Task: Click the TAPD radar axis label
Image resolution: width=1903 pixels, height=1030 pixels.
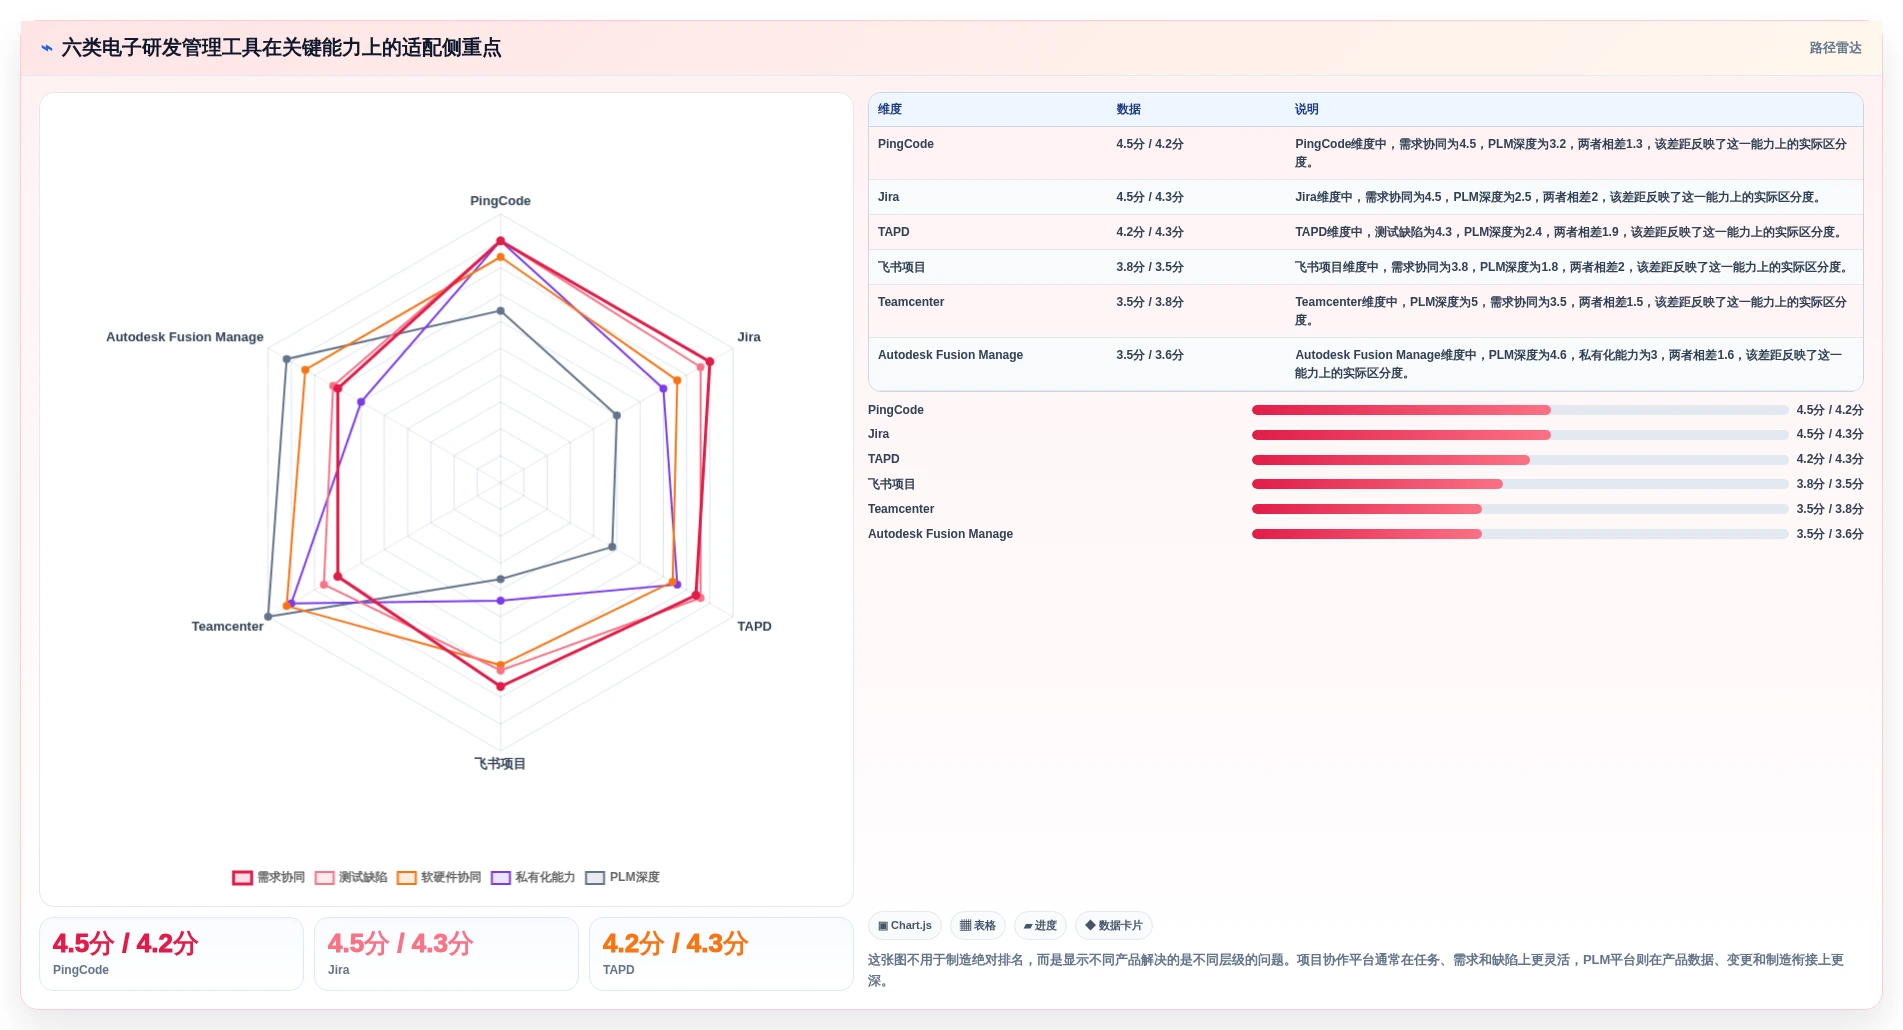Action: tap(754, 627)
